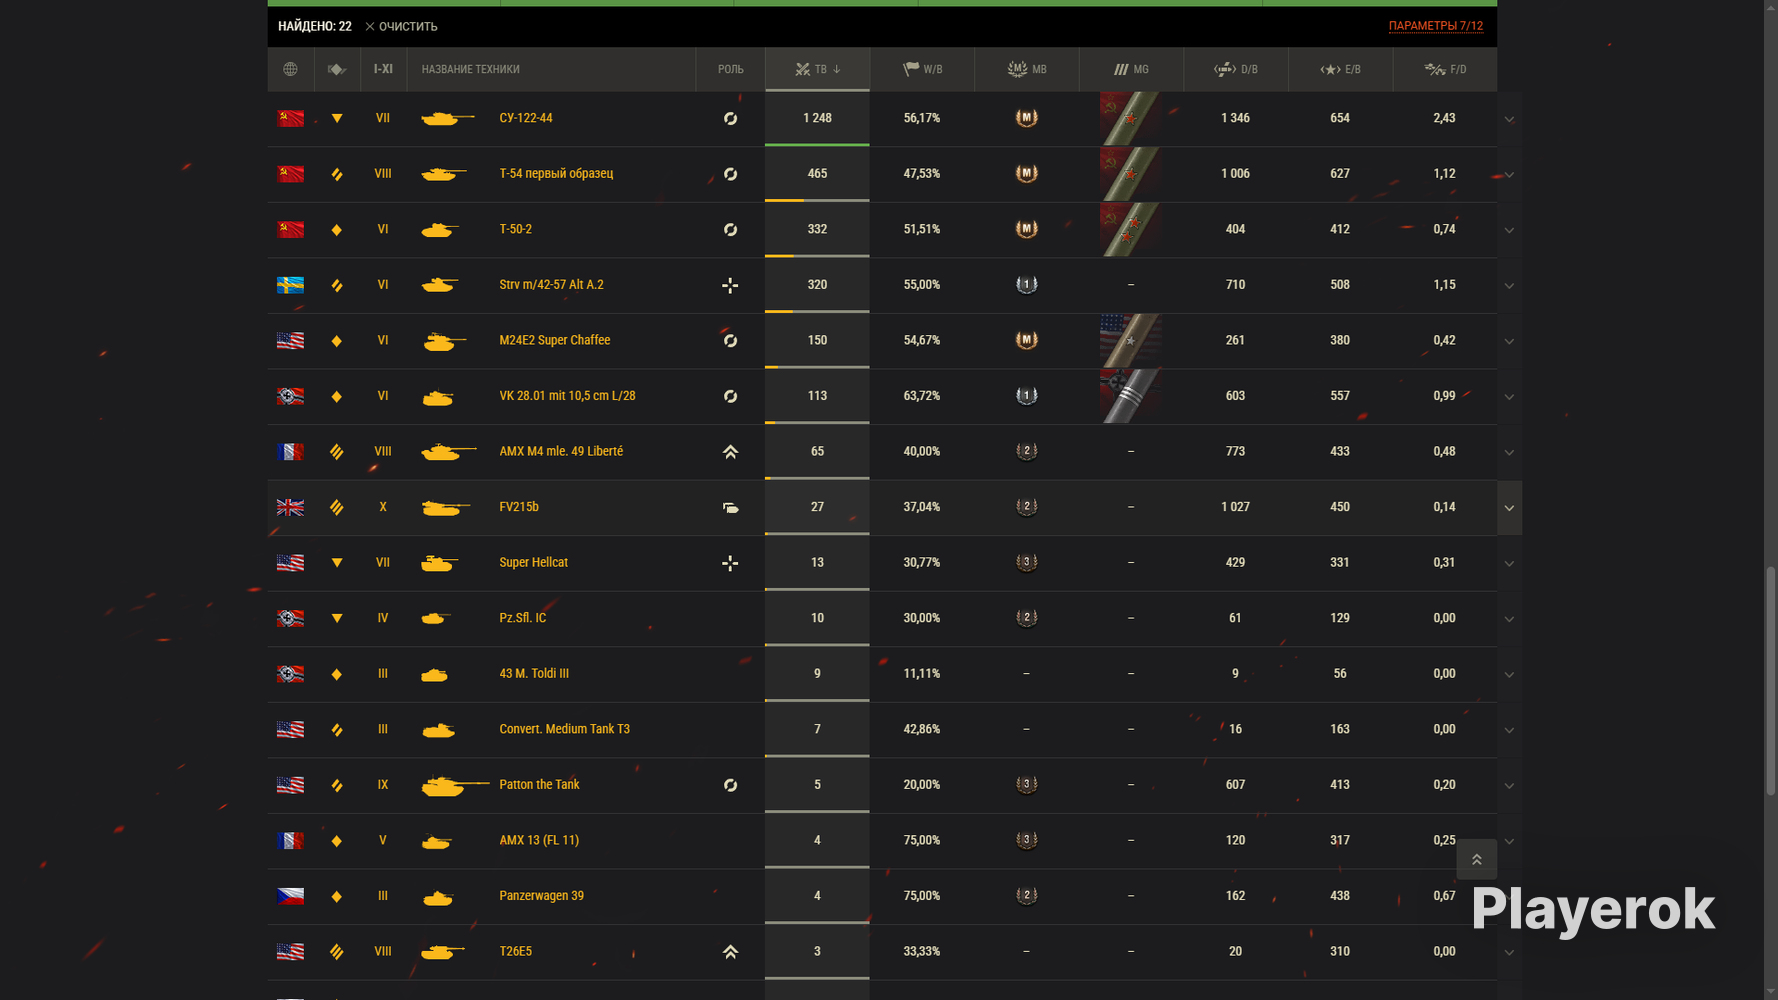The image size is (1778, 1000).
Task: Expand the M24E2 Super Chaffee row
Action: point(1509,341)
